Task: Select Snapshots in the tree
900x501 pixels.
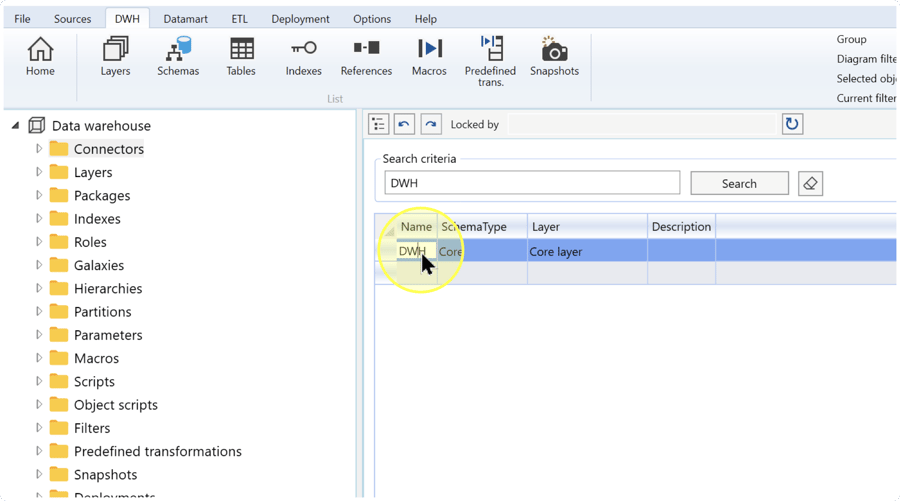Action: point(105,475)
